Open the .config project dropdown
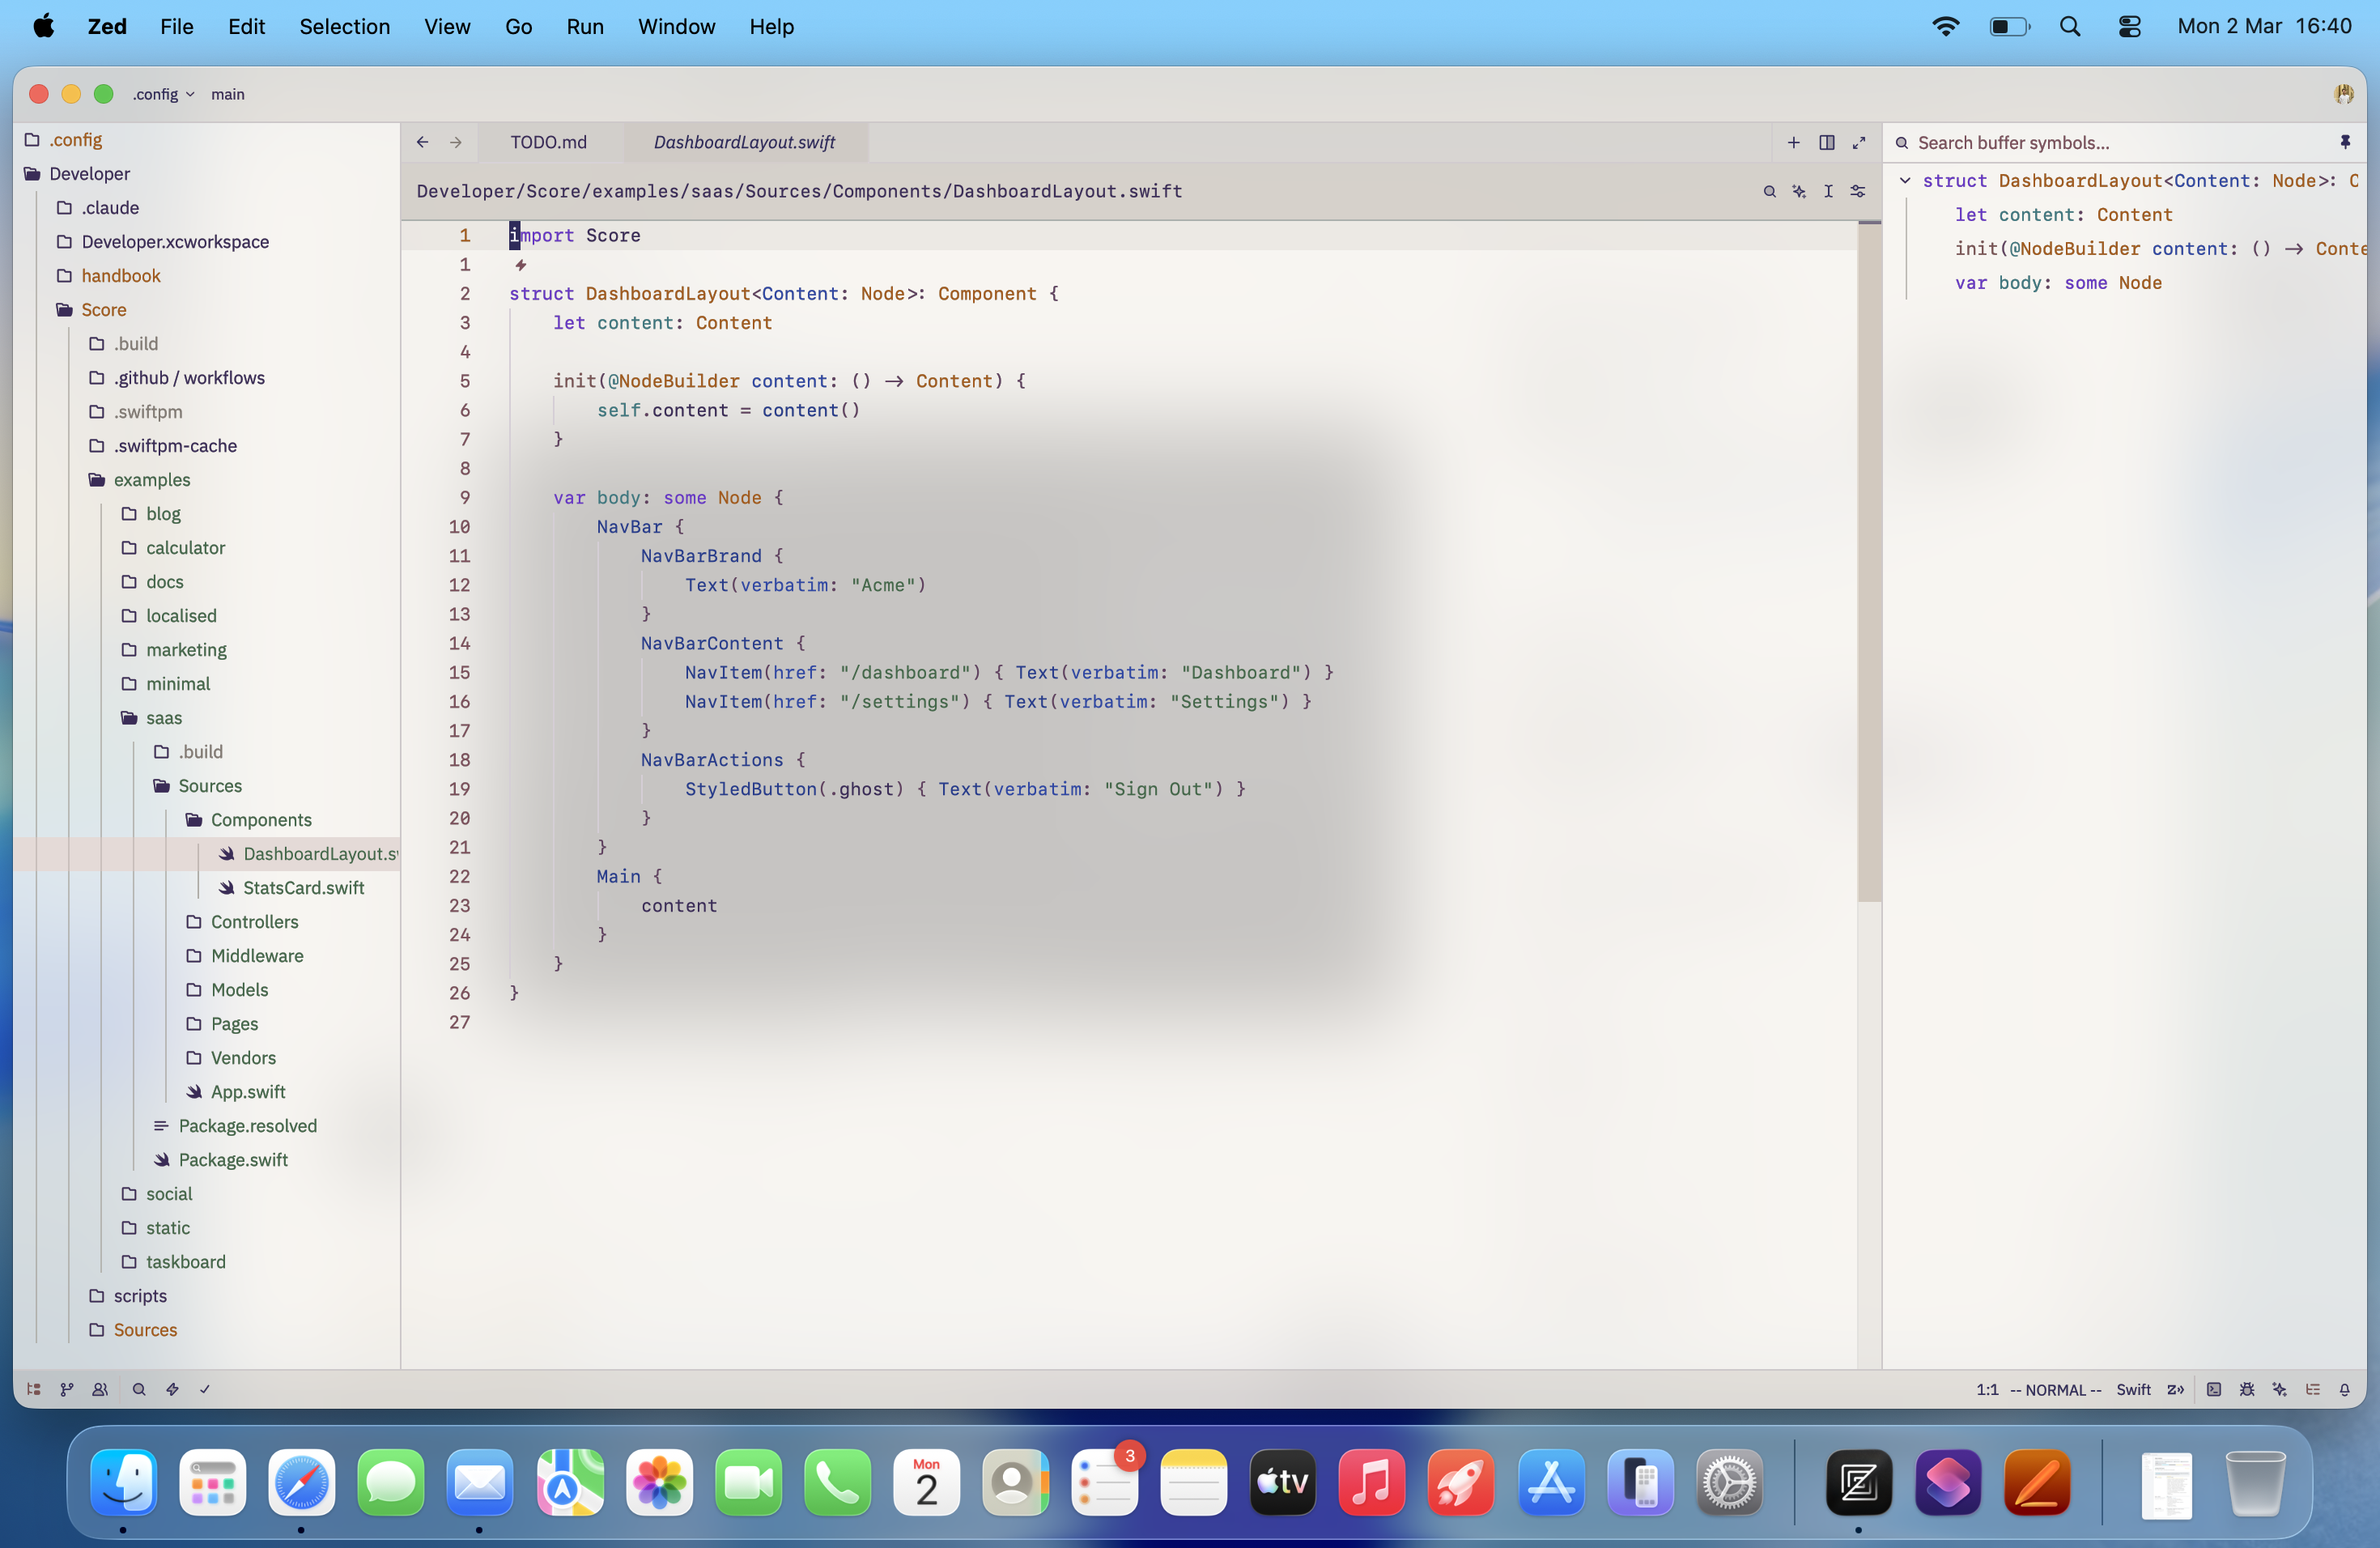Screen dimensions: 2380x1548 (163, 94)
